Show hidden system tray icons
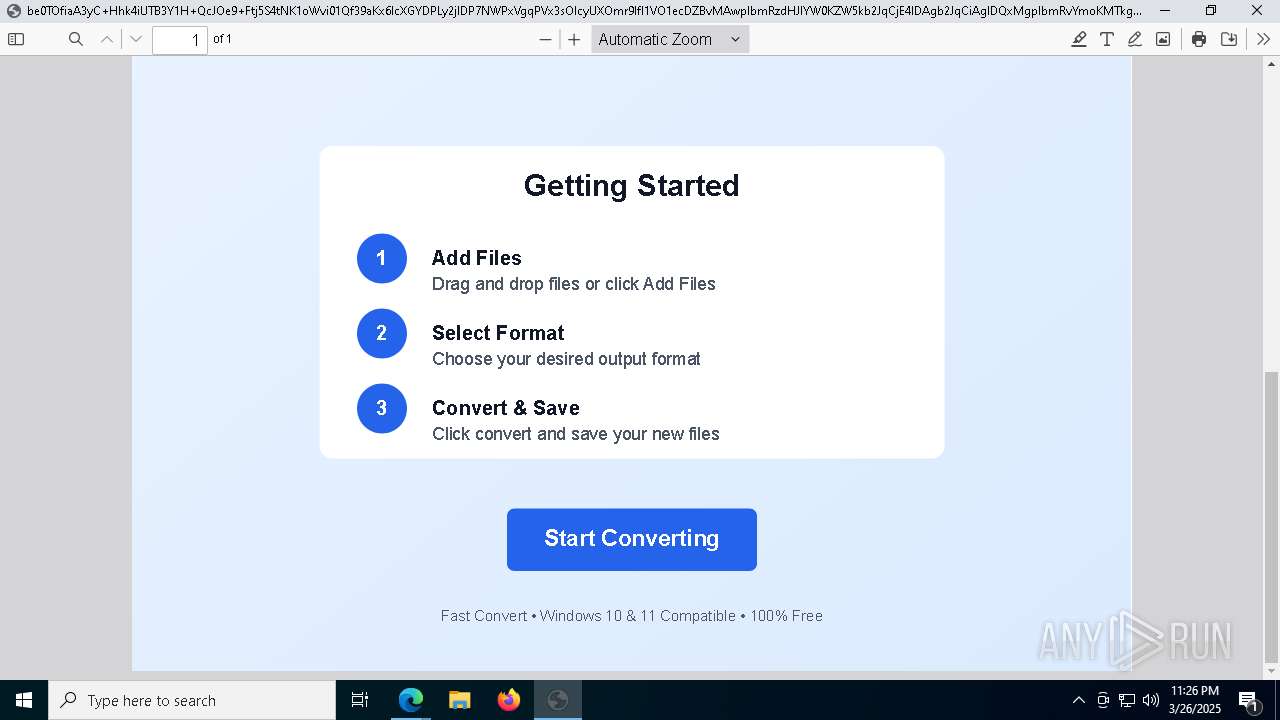 coord(1078,700)
